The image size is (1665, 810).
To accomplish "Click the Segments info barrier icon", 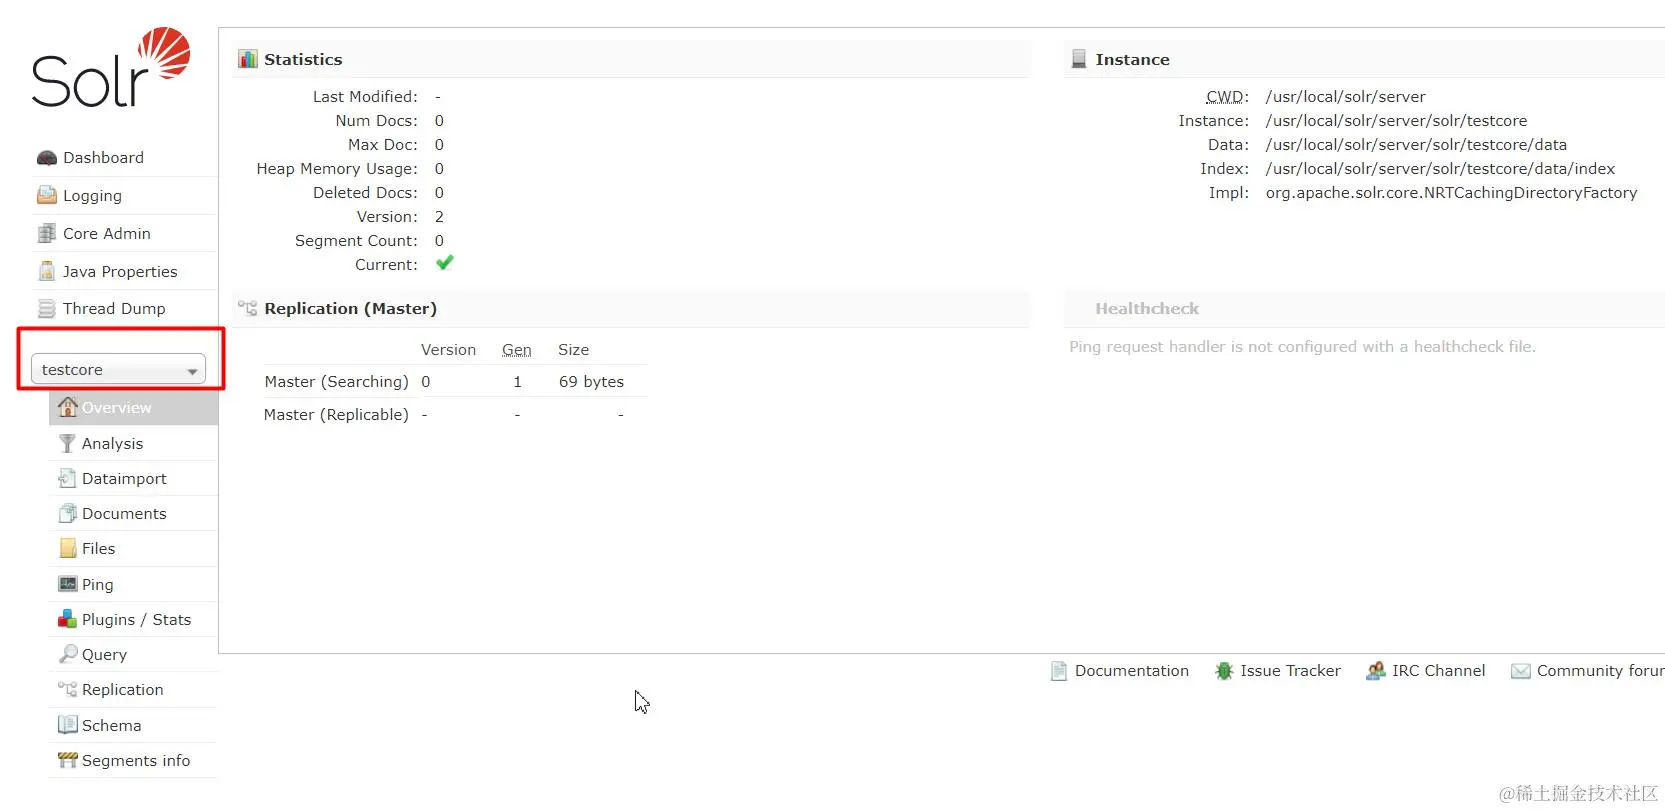I will click(67, 760).
